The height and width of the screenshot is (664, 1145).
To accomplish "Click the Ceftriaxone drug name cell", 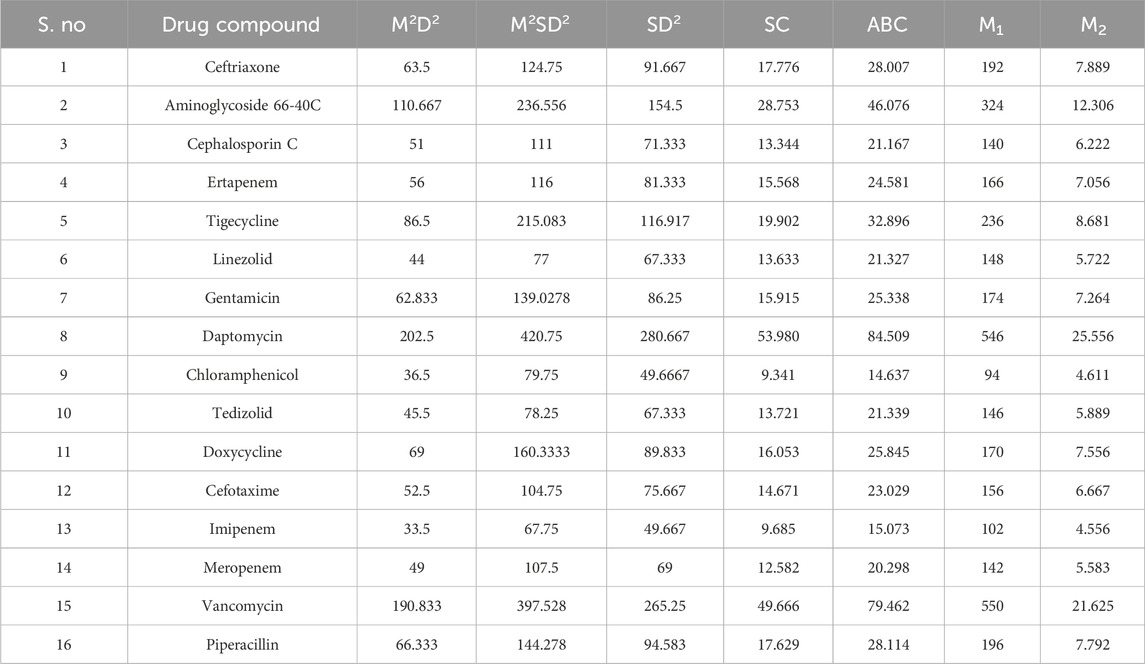I will [241, 67].
